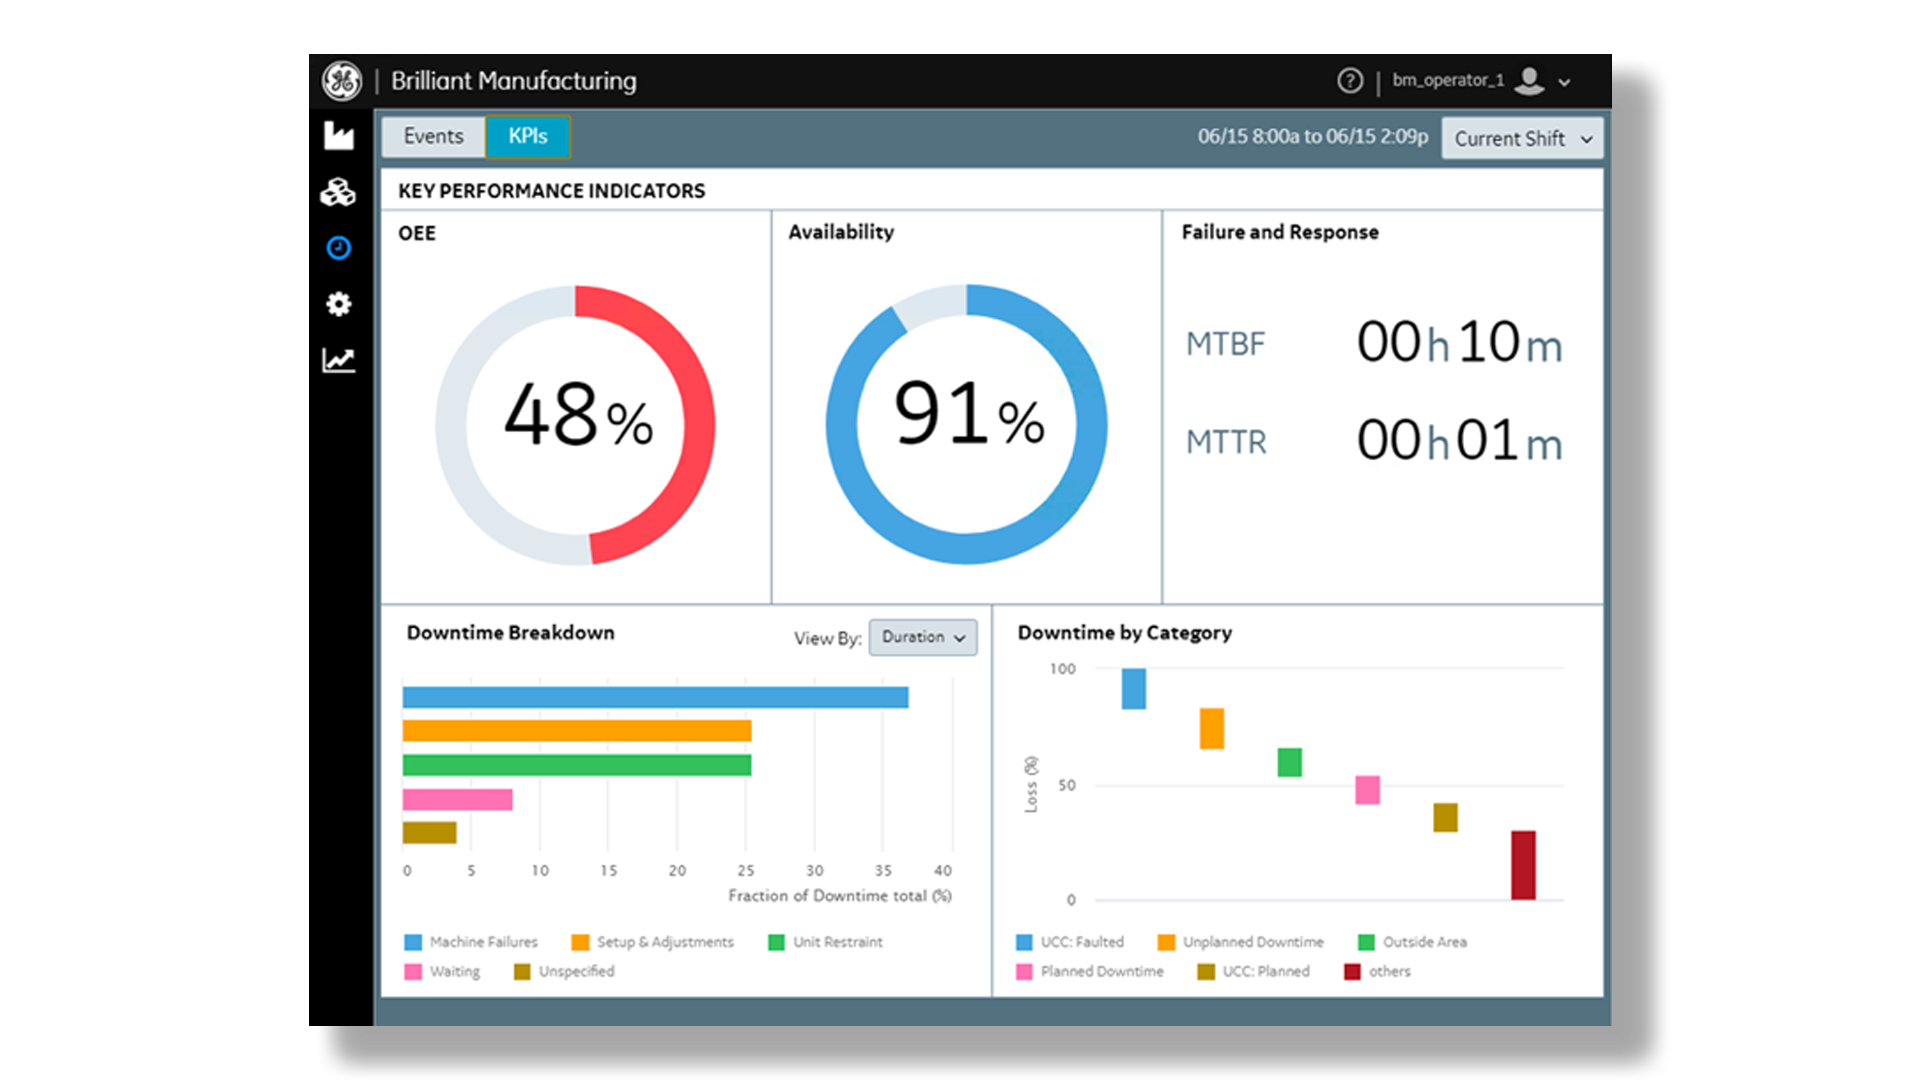Viewport: 1920px width, 1080px height.
Task: Click the pink Planned Downtime waterfall block
Action: pos(1368,790)
